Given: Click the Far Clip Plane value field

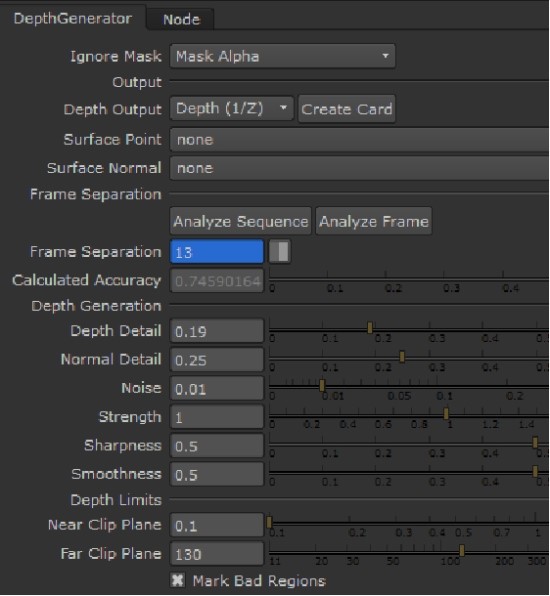Looking at the screenshot, I should pos(217,554).
